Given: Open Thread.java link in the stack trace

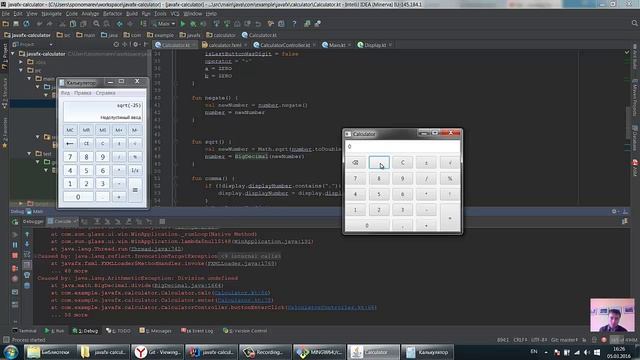Looking at the screenshot, I should click(156, 249).
